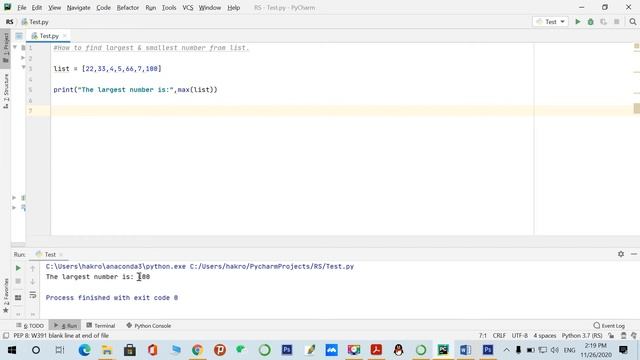This screenshot has width=640, height=360.
Task: Collapse the fold arrow at line 3
Action: [x=23, y=67]
